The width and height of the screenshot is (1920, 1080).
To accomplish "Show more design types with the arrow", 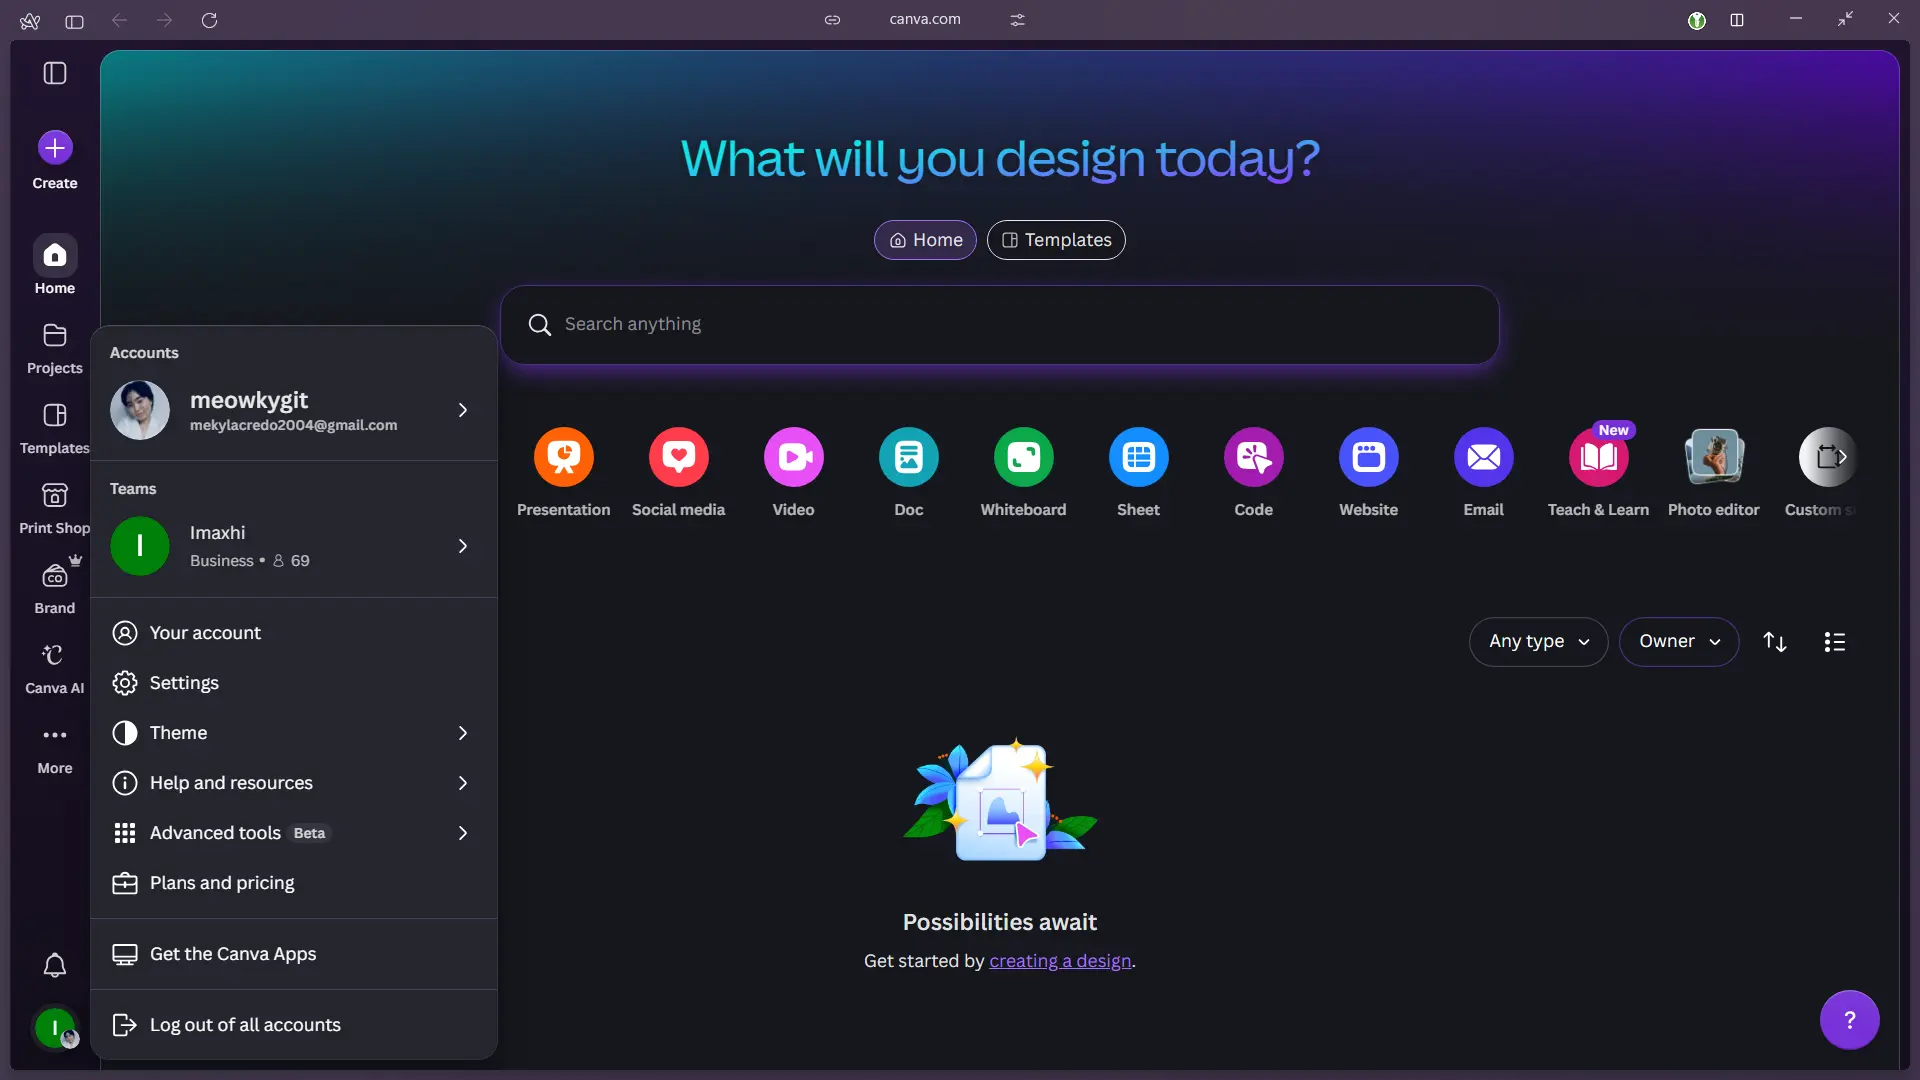I will click(x=1842, y=457).
